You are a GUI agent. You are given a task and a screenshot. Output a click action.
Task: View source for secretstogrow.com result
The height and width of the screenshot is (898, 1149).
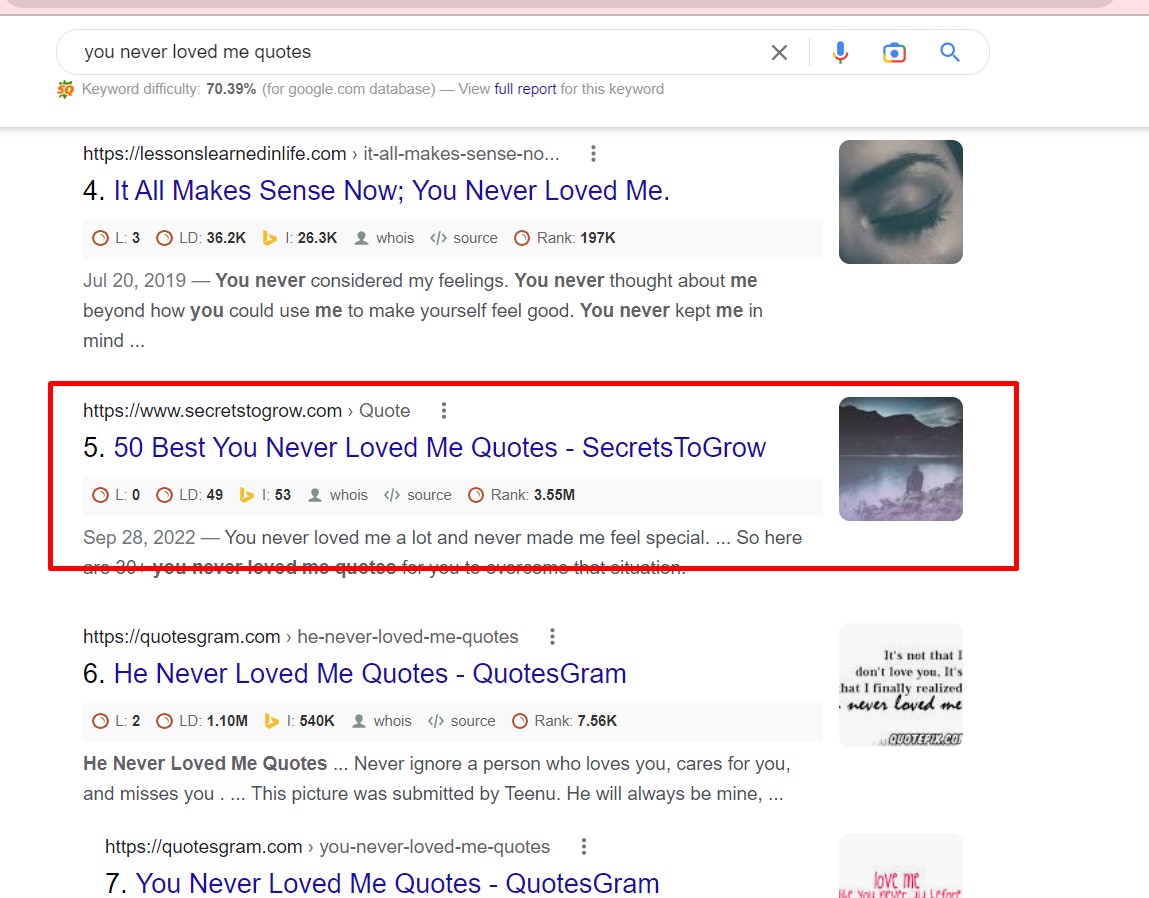418,495
